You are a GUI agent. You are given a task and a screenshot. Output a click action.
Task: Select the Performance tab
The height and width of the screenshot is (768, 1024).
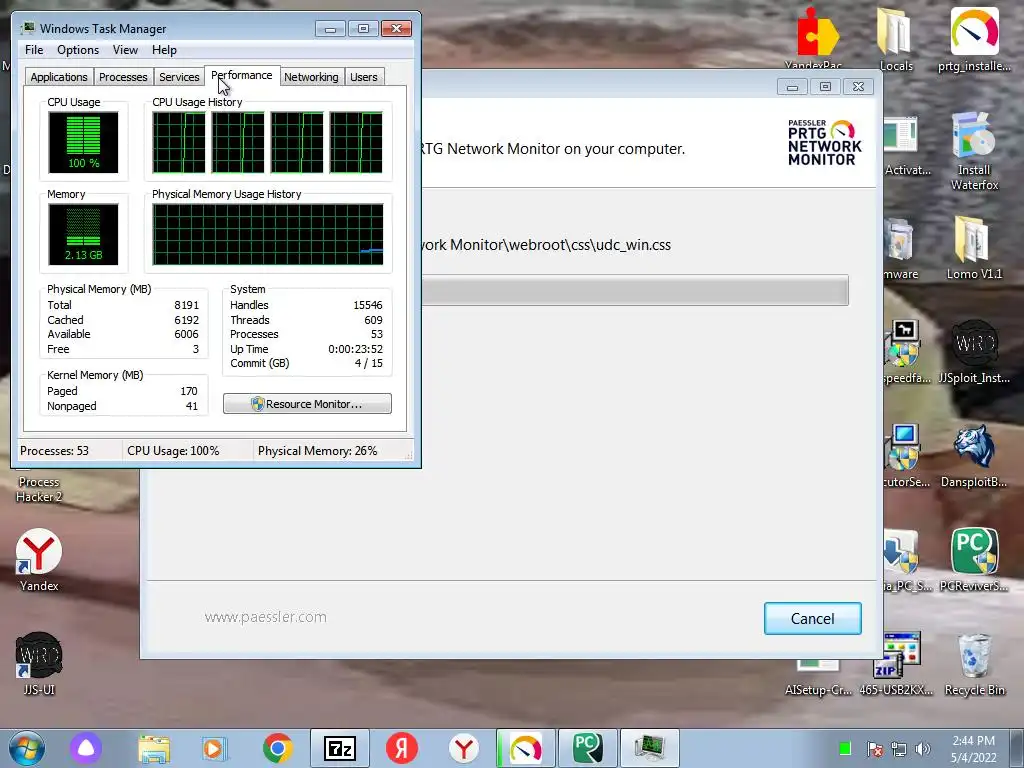pyautogui.click(x=242, y=75)
